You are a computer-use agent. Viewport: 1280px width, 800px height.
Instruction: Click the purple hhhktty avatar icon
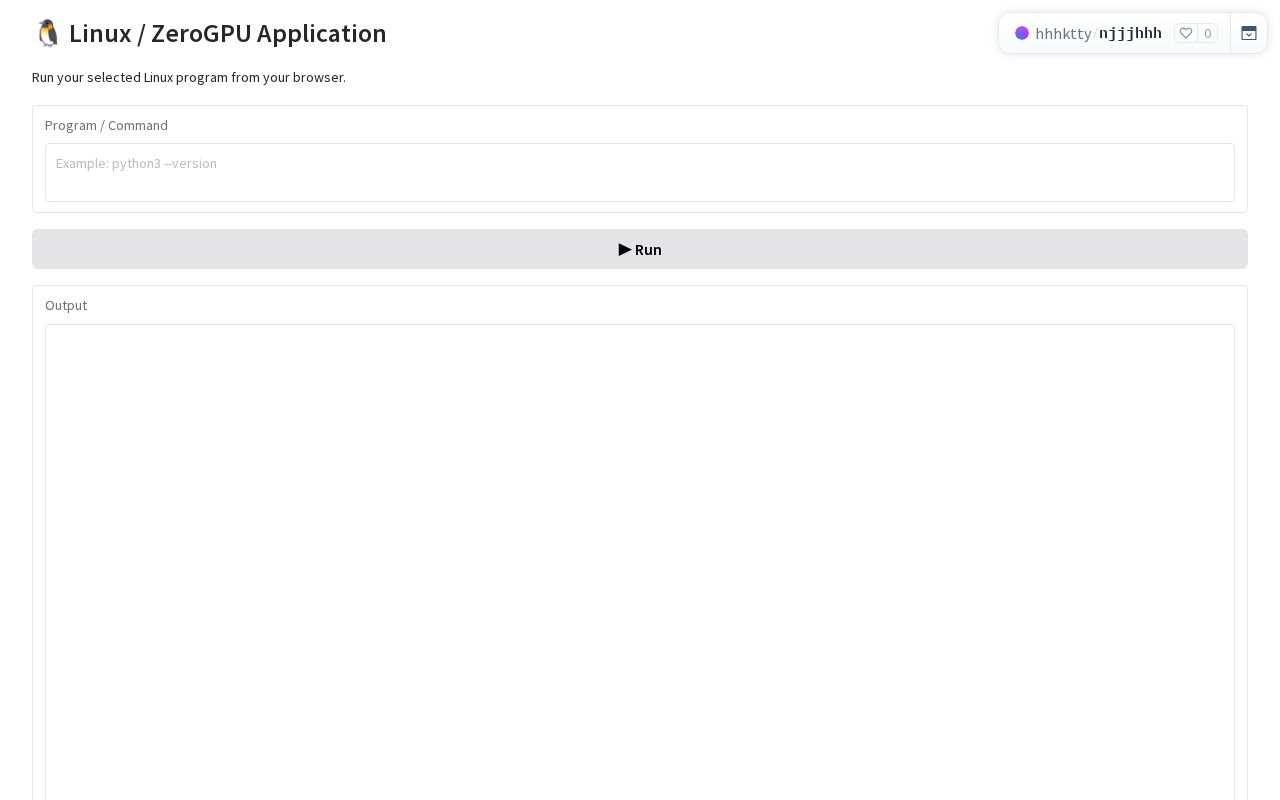1022,33
